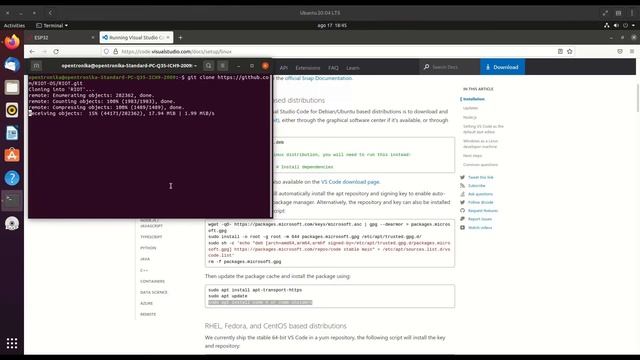Select the Terminal icon in the dock
Screen dimensions: 640x360
click(12, 200)
